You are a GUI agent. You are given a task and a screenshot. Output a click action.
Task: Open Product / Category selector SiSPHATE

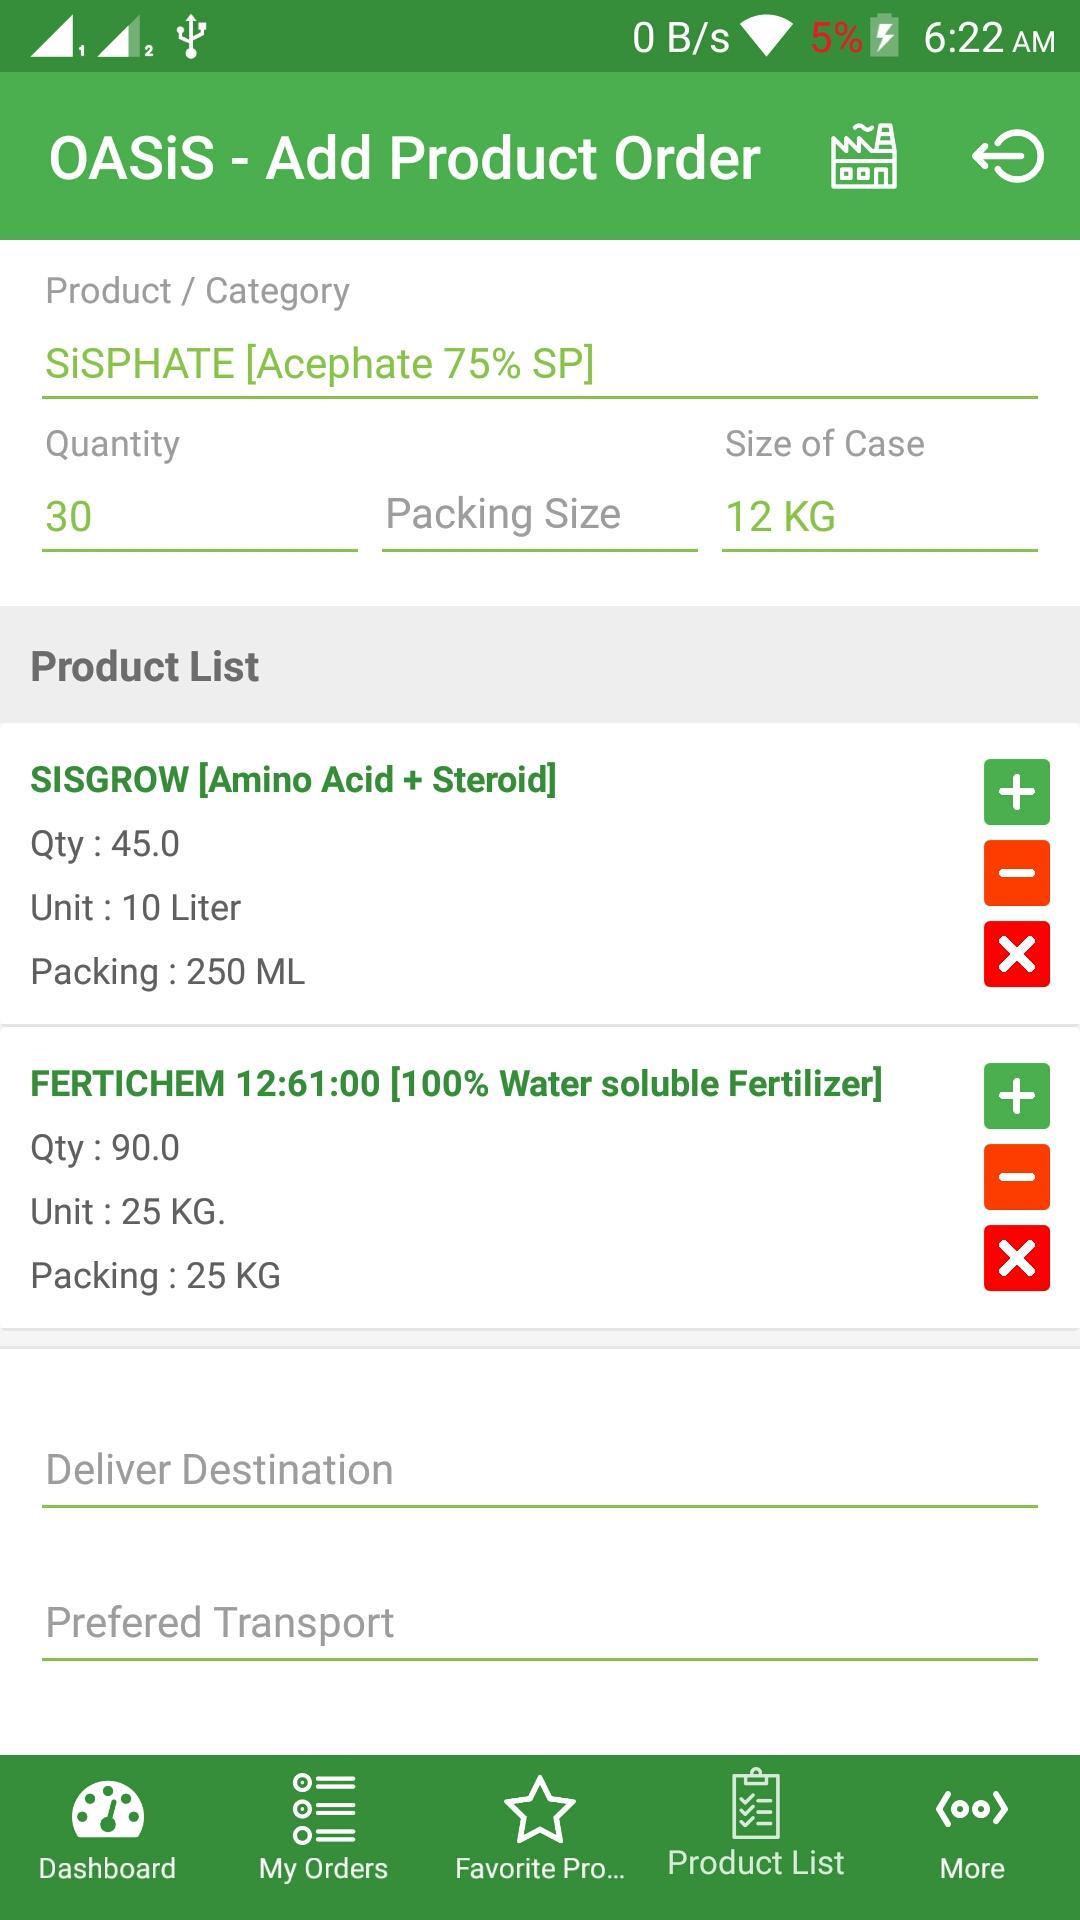click(x=540, y=364)
